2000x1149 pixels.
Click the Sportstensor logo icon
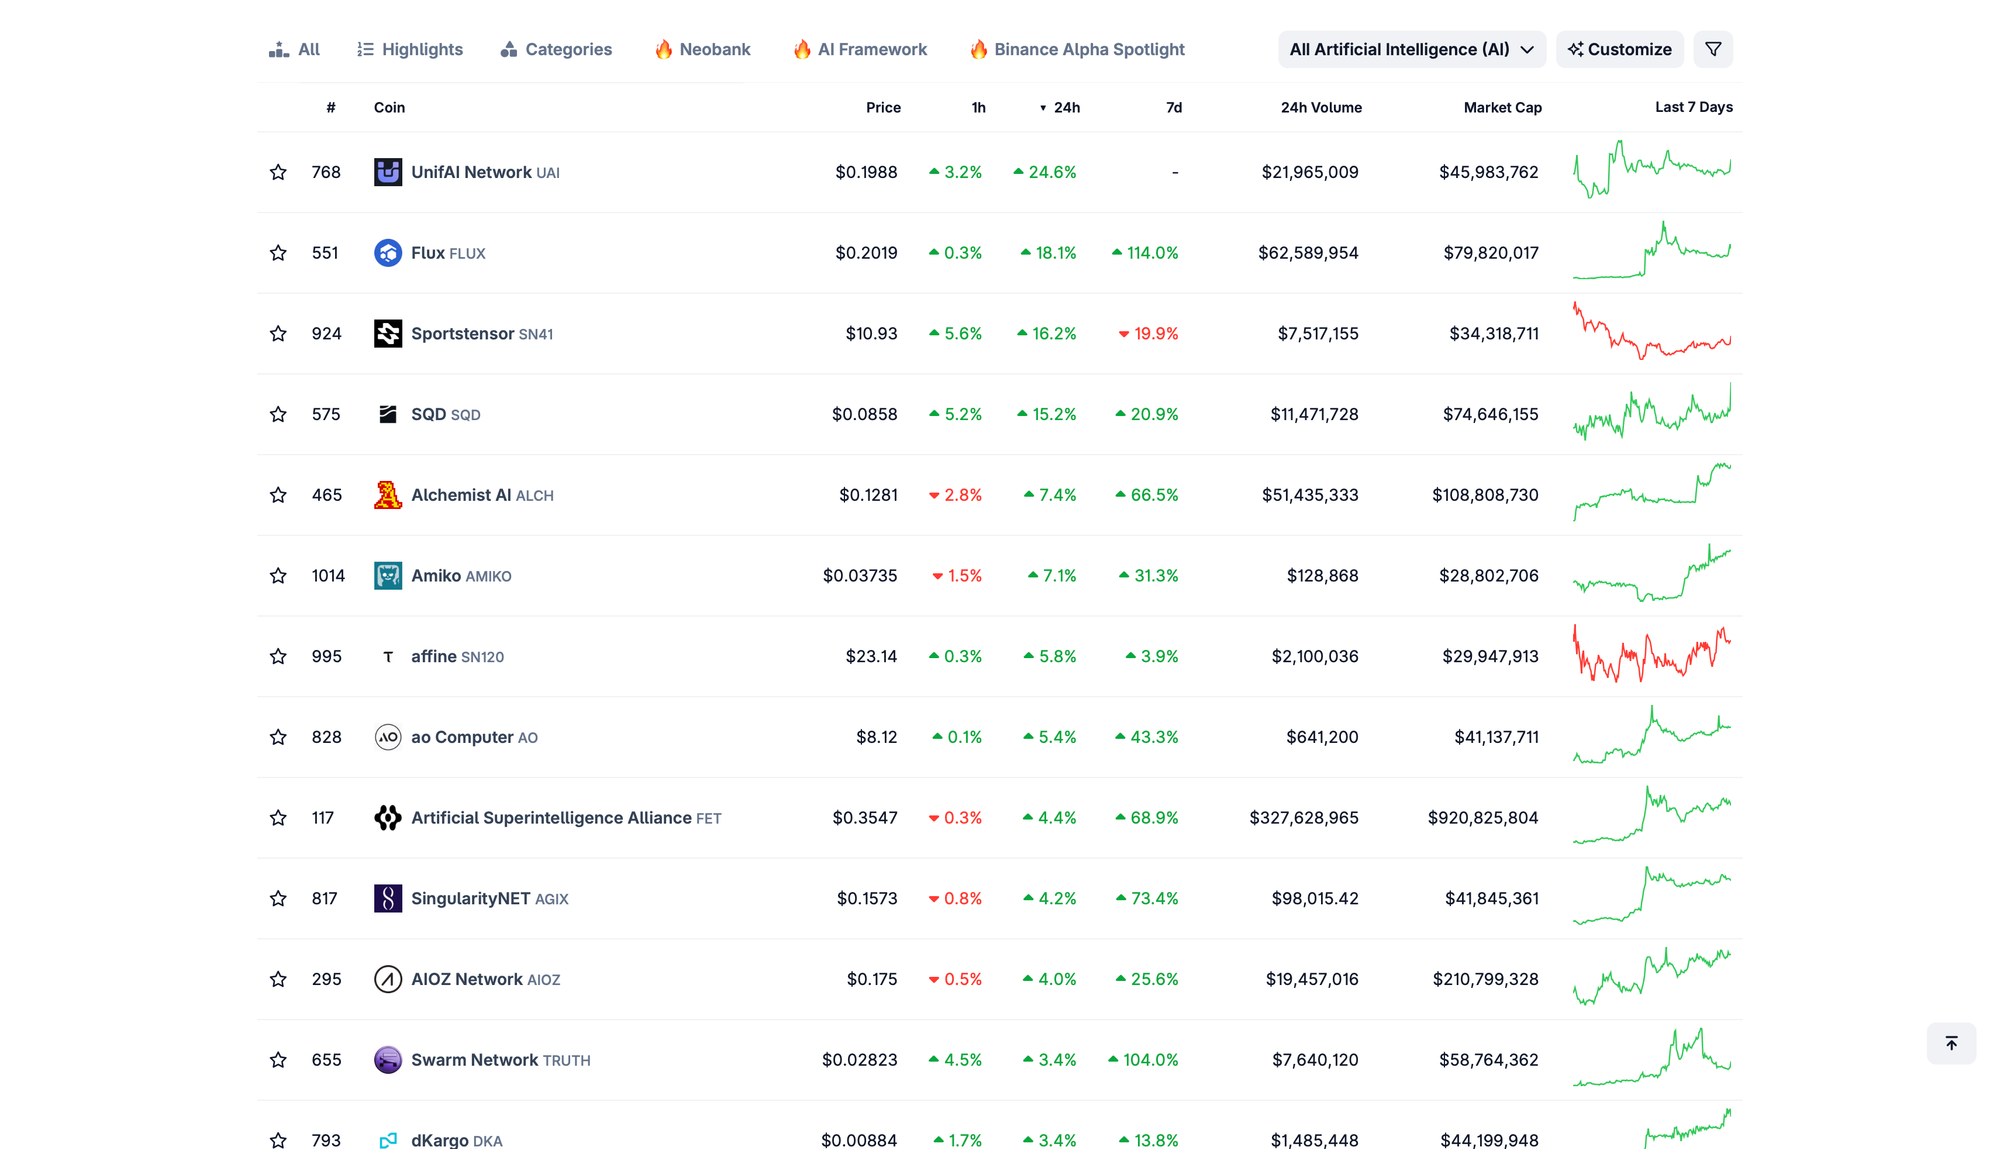[388, 333]
